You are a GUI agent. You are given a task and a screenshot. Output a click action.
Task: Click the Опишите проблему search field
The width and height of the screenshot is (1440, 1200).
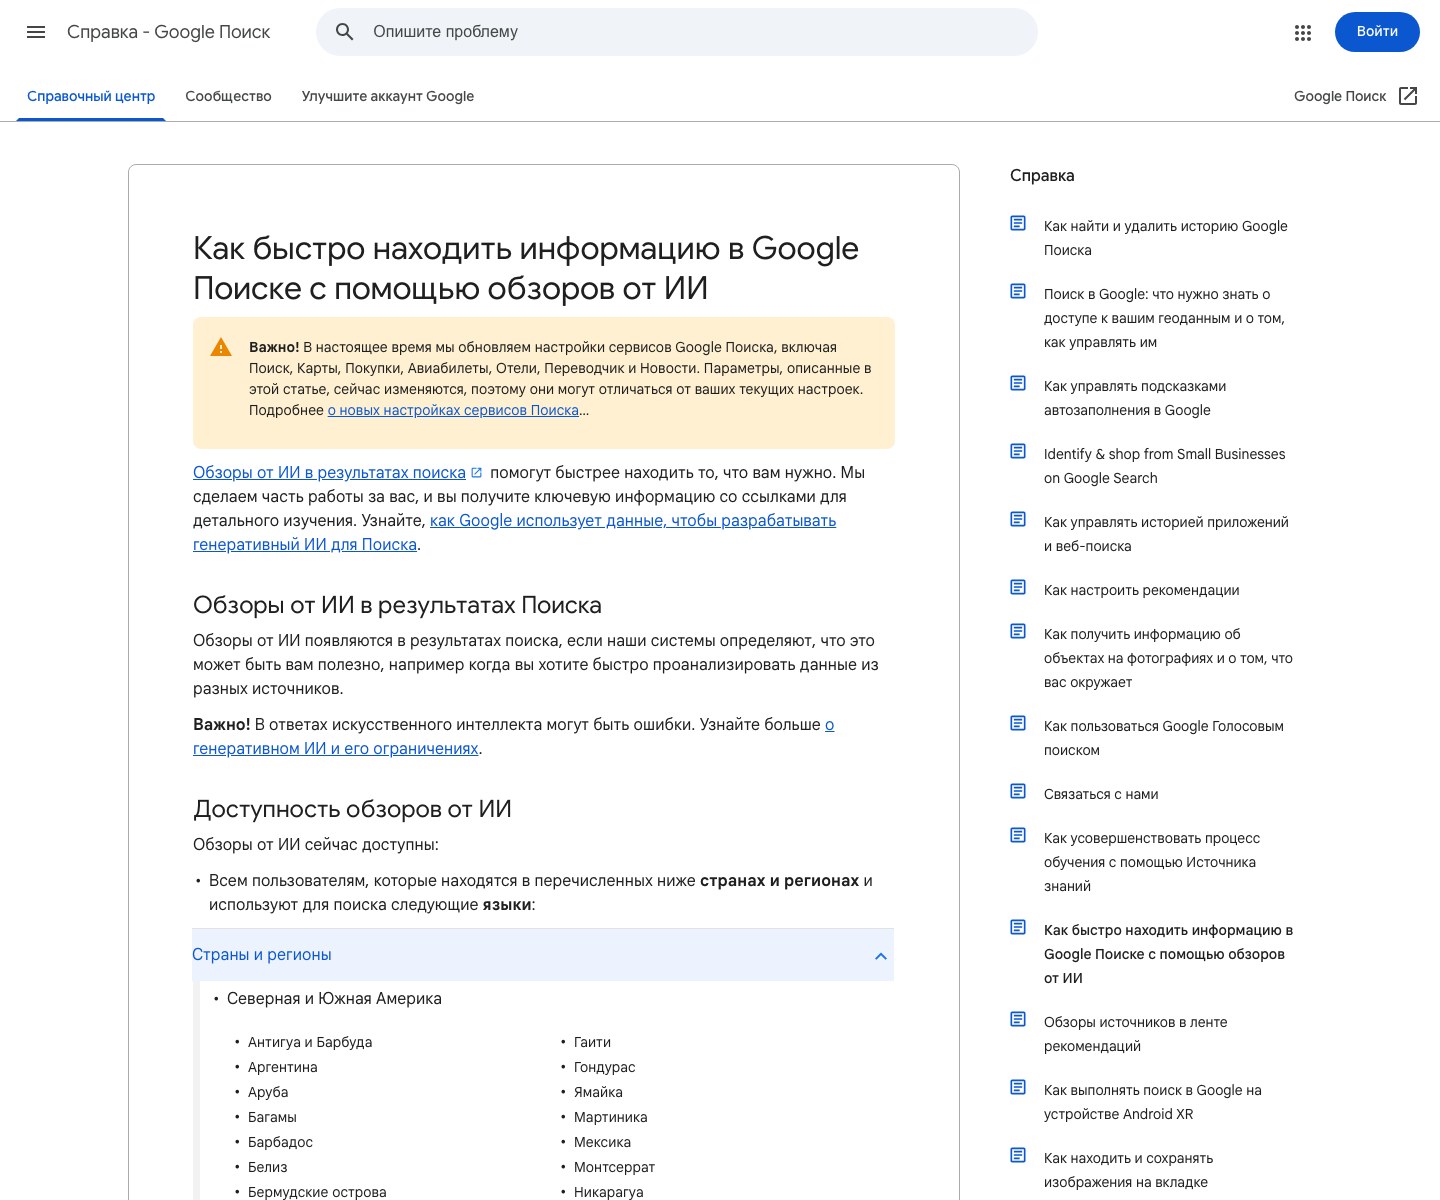click(677, 32)
